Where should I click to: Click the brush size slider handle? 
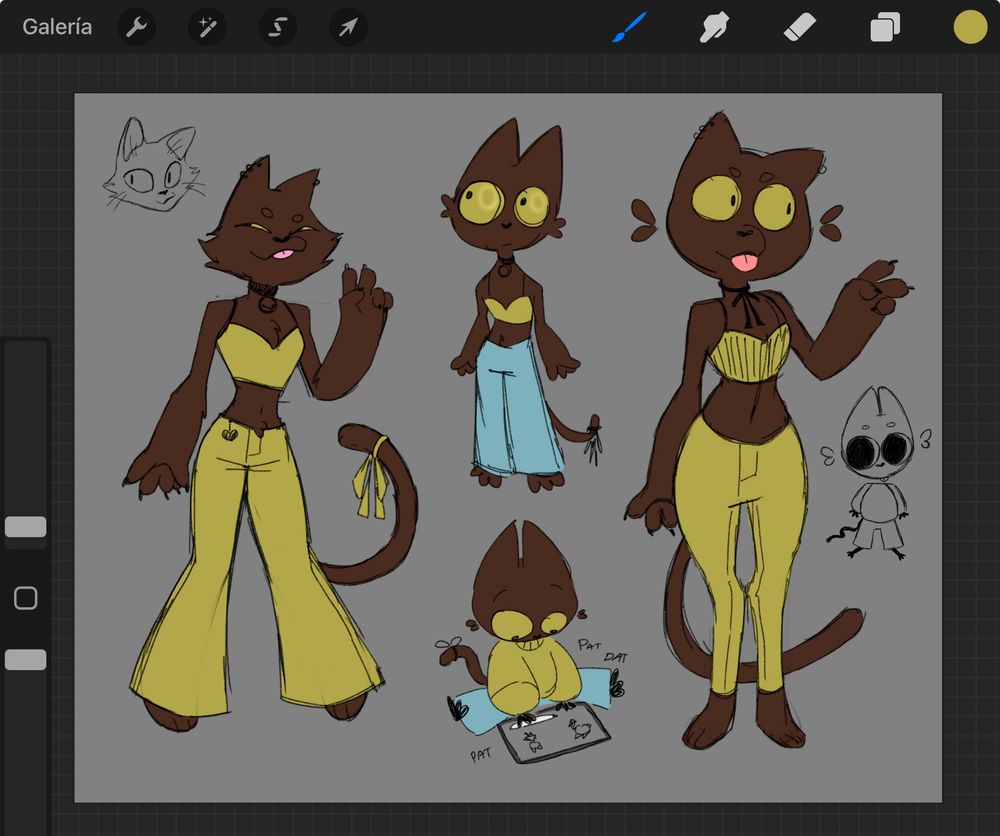pyautogui.click(x=26, y=527)
